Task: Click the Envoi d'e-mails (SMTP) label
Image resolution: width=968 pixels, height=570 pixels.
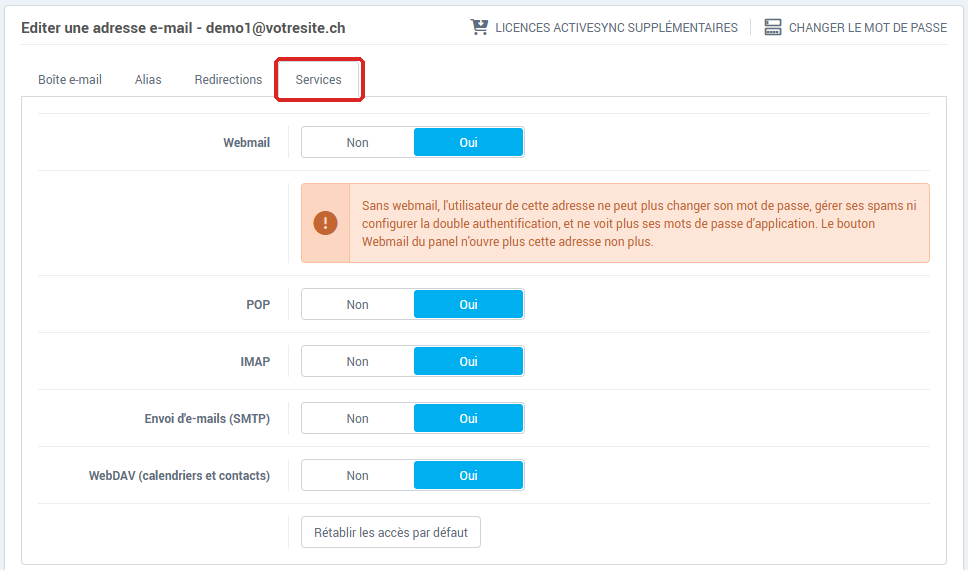Action: pyautogui.click(x=207, y=419)
